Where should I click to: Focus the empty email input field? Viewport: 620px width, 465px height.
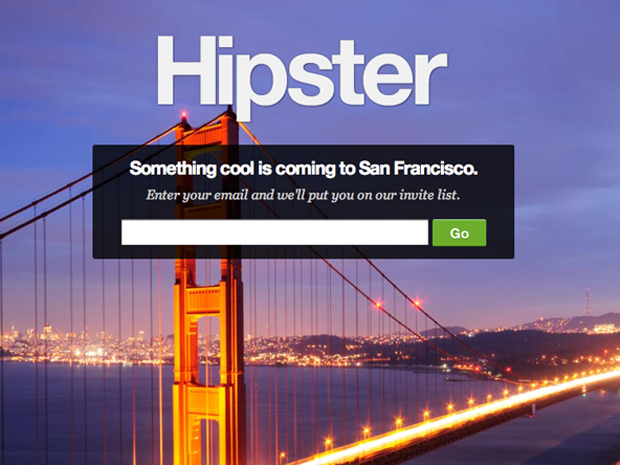click(x=274, y=232)
